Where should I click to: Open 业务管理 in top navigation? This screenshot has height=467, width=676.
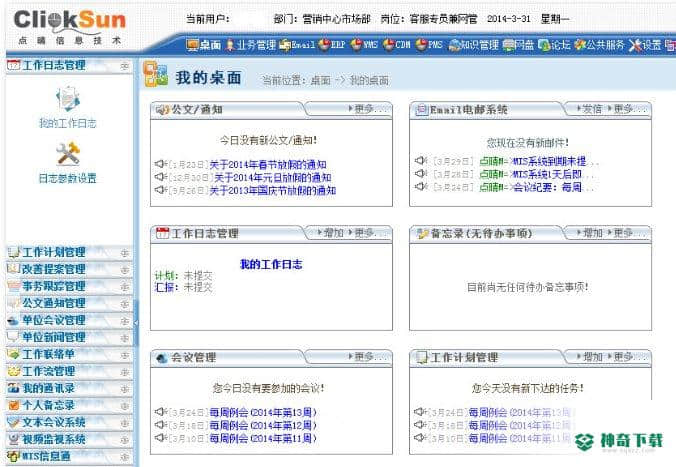point(251,44)
